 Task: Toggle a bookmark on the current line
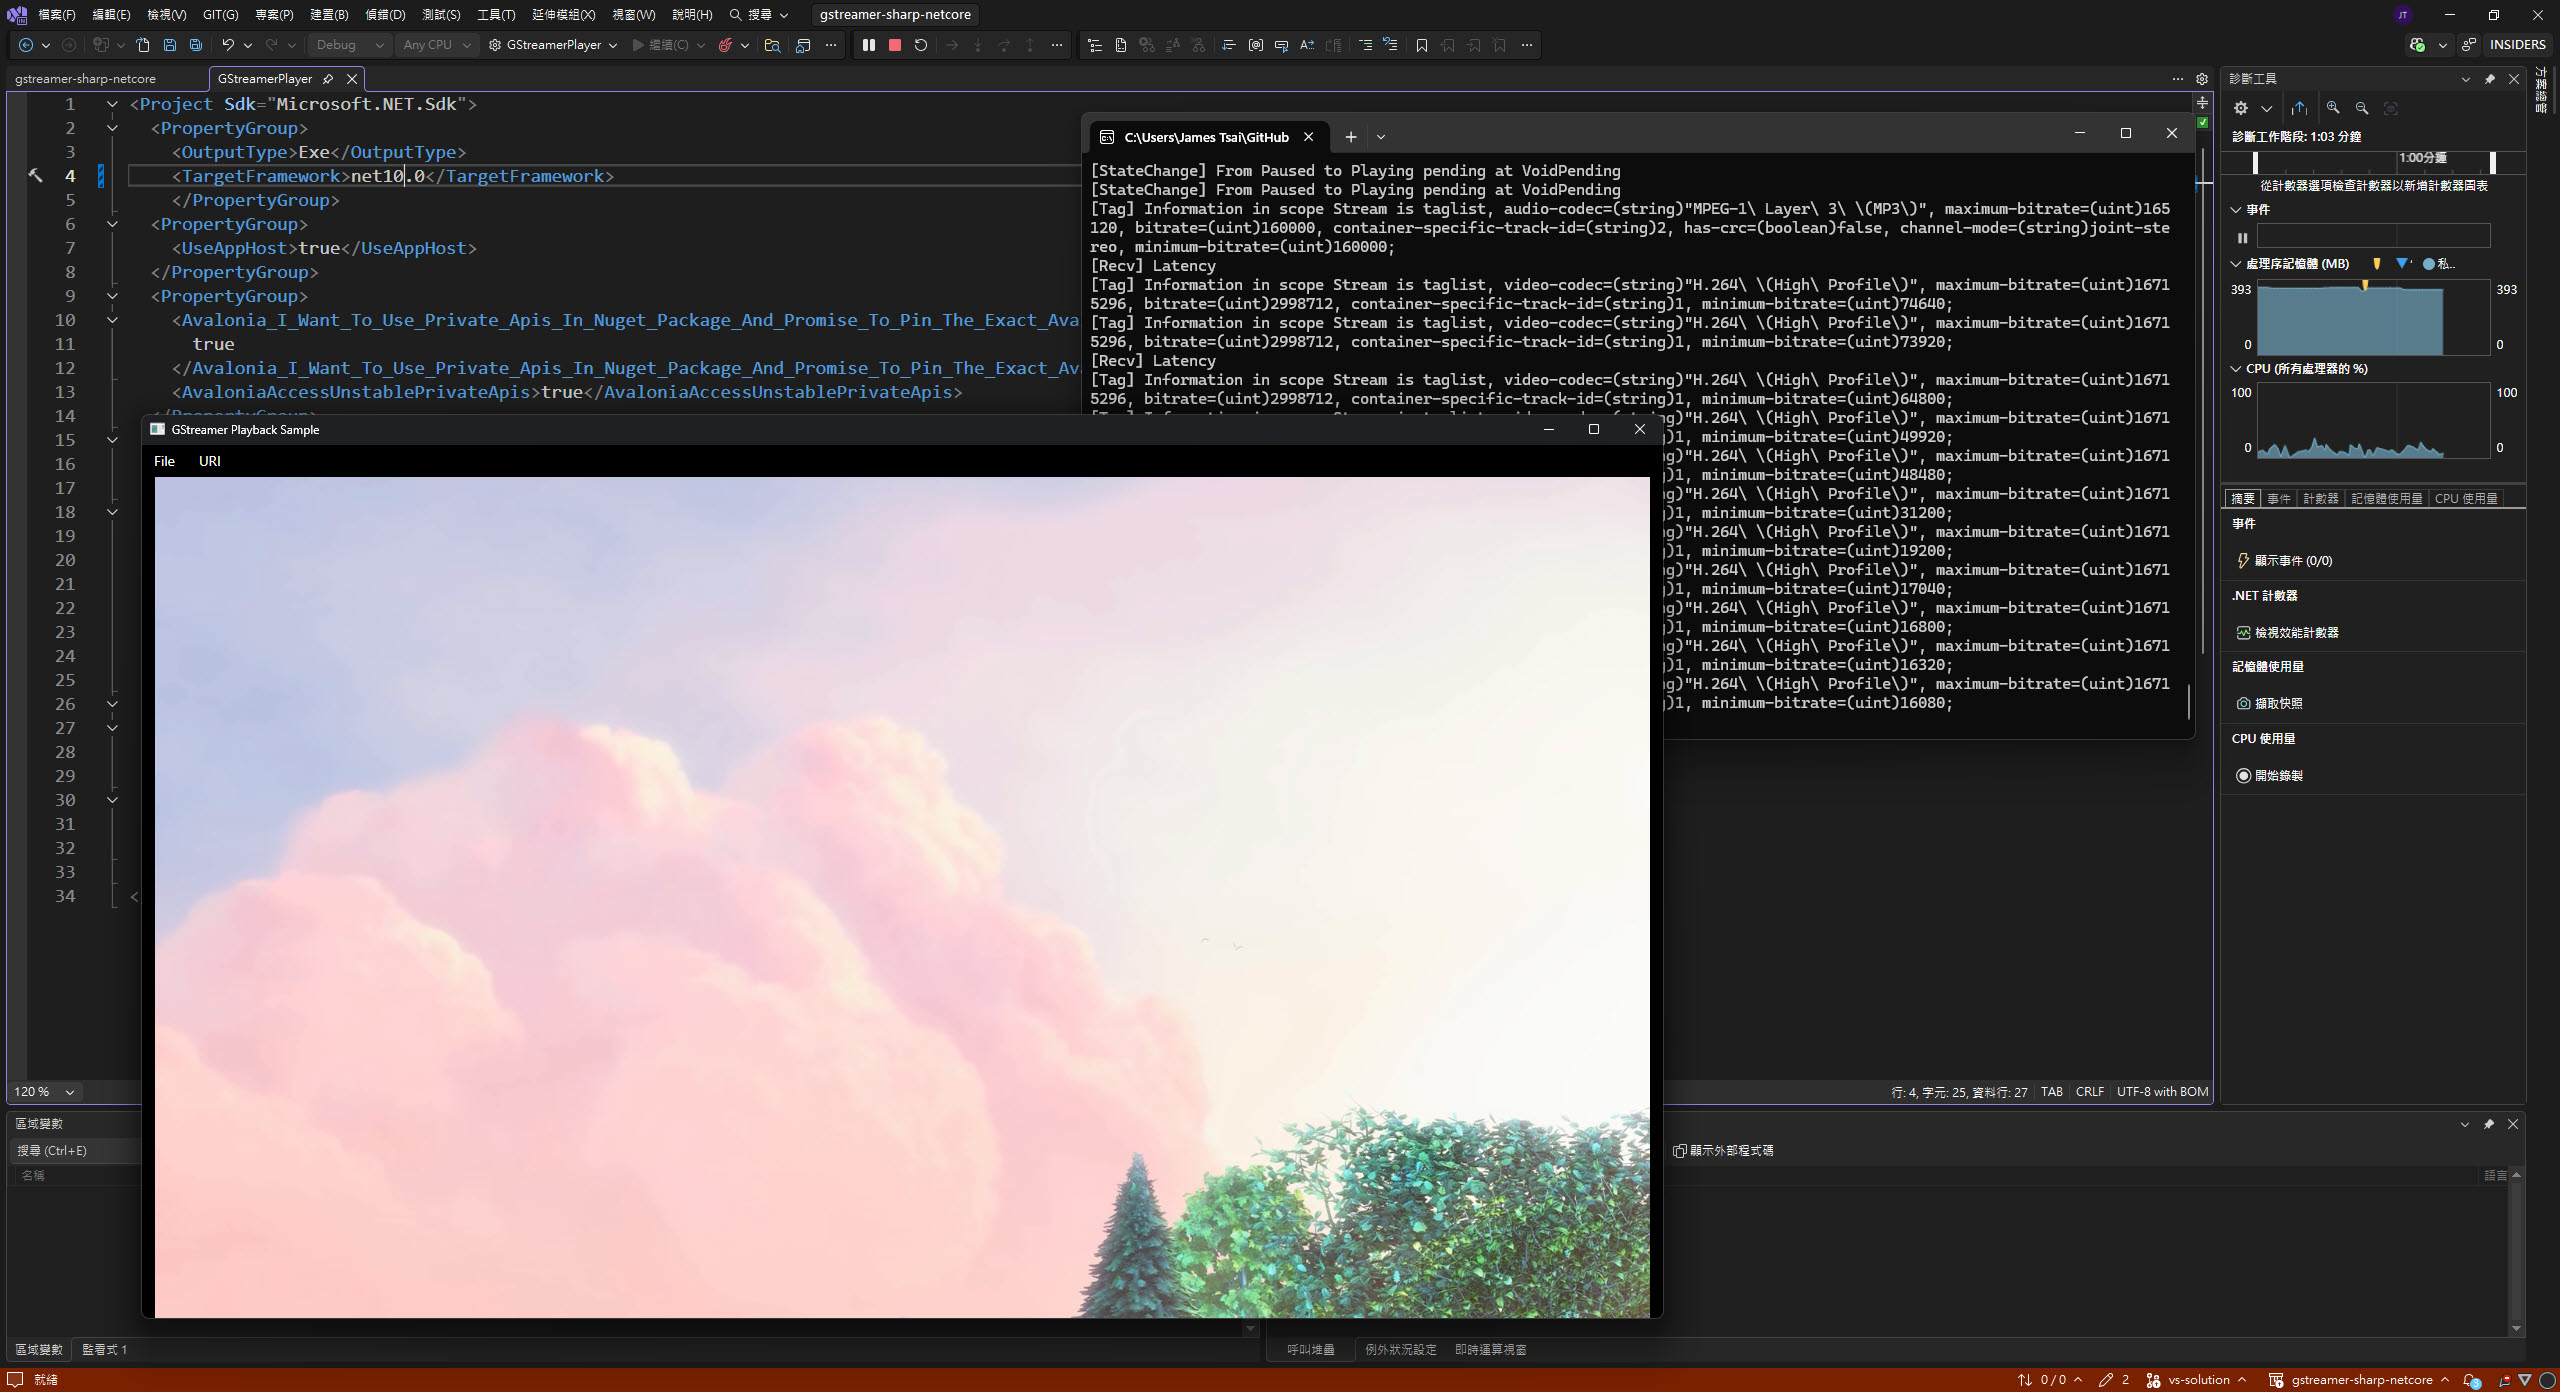coord(1422,45)
